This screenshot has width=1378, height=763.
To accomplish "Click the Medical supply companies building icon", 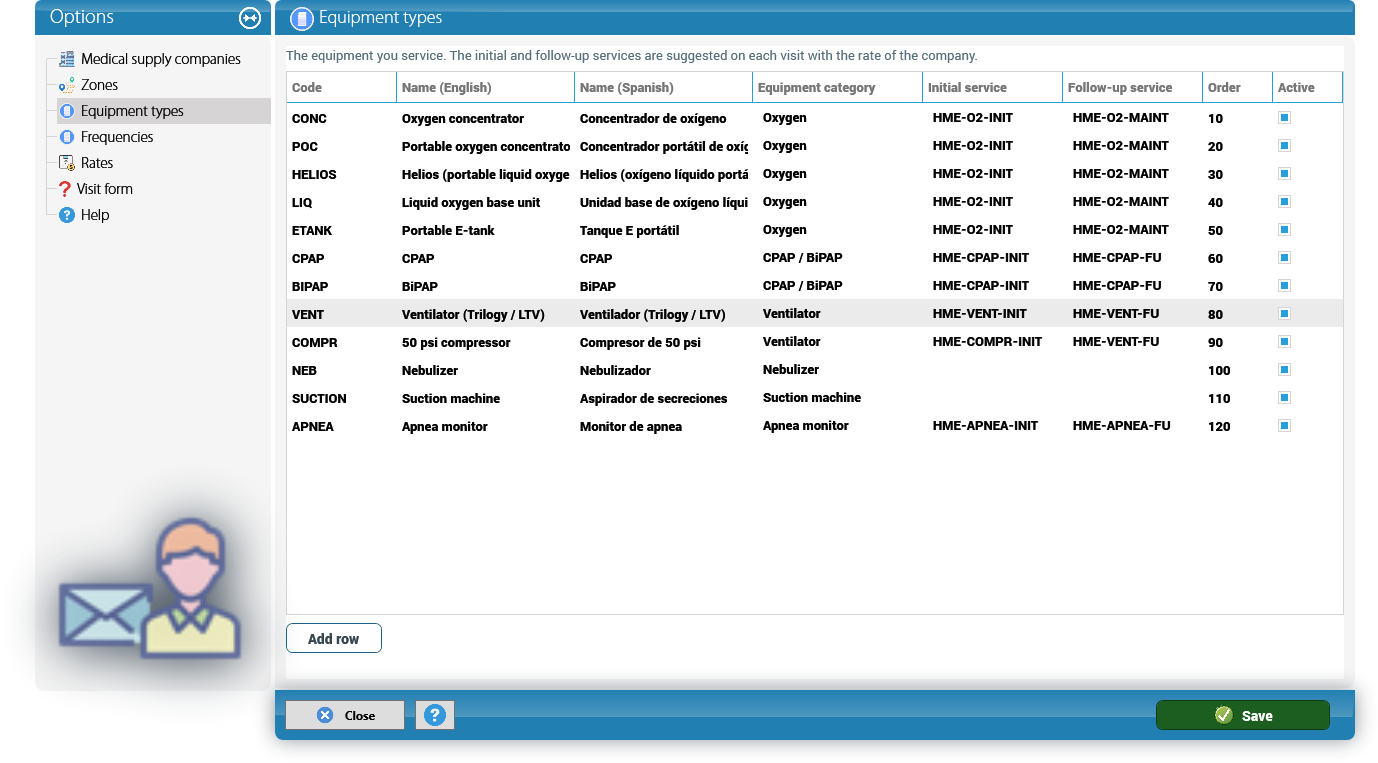I will coord(67,59).
